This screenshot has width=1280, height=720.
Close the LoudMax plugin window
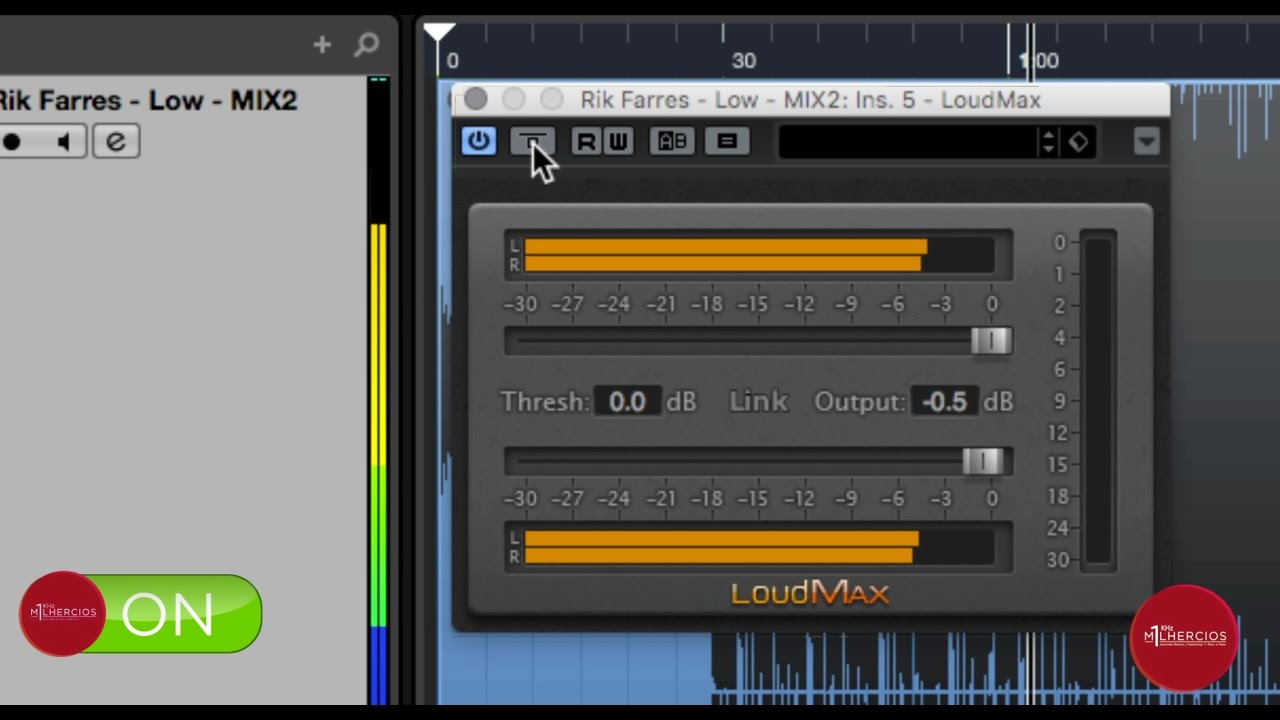pos(476,99)
